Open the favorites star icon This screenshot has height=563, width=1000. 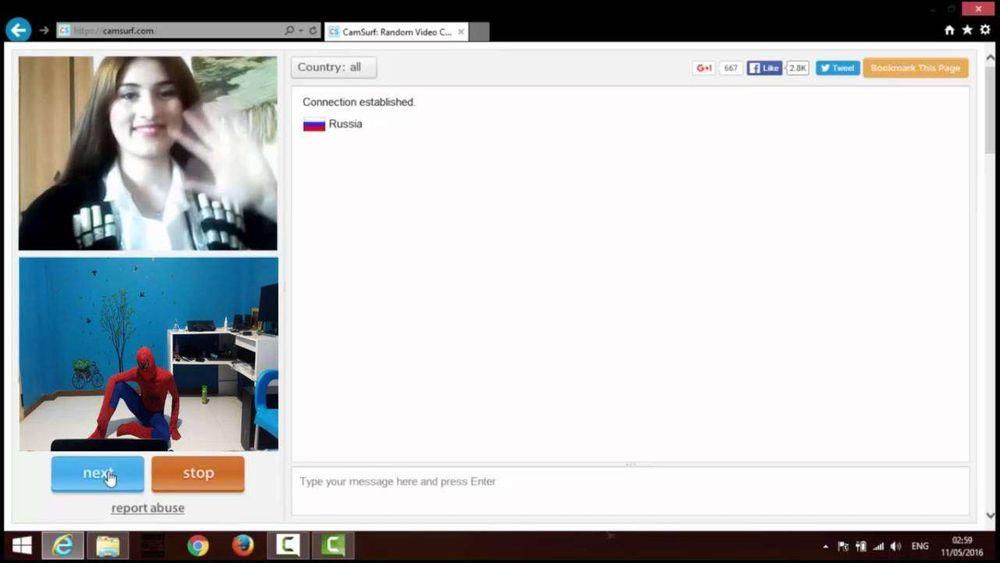coord(967,30)
